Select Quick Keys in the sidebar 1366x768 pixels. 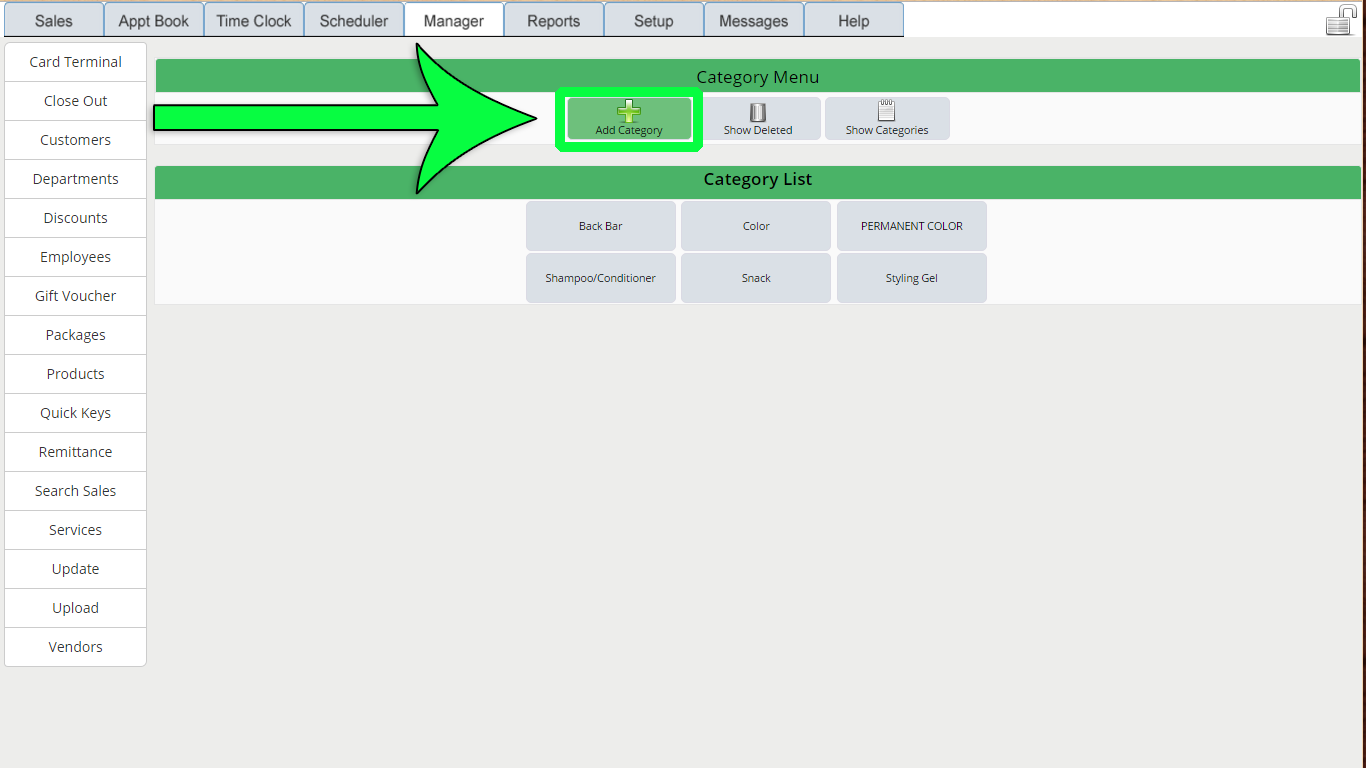pos(76,413)
